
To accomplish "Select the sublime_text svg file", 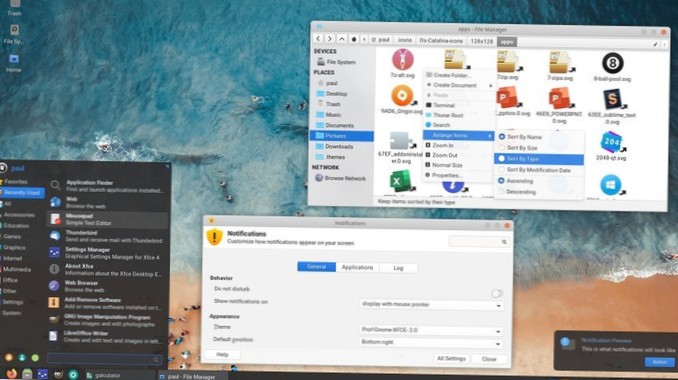I will tap(612, 99).
